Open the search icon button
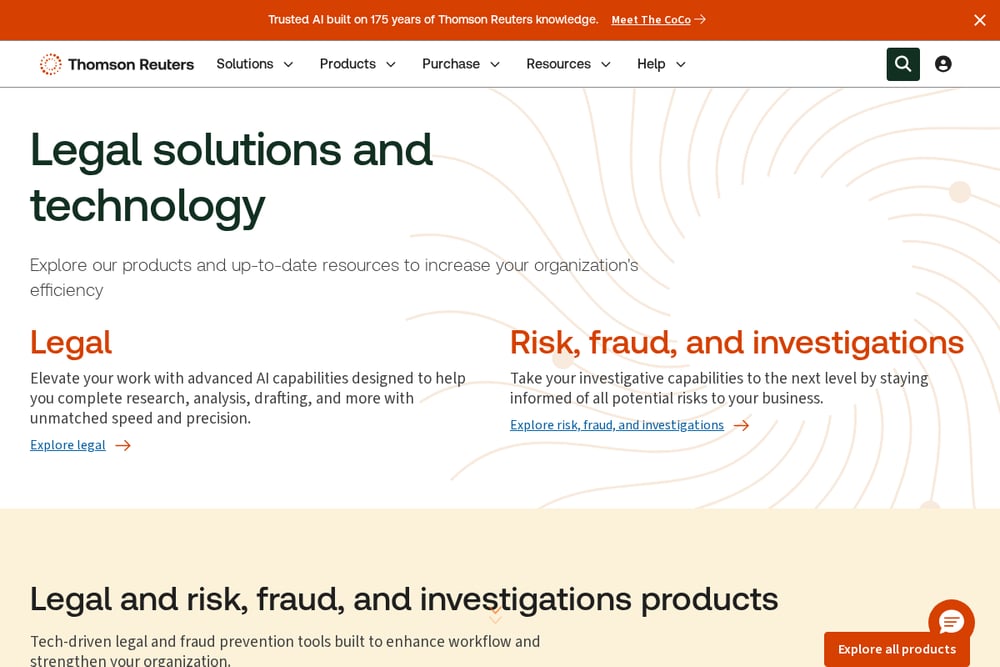This screenshot has width=1000, height=667. pos(902,64)
